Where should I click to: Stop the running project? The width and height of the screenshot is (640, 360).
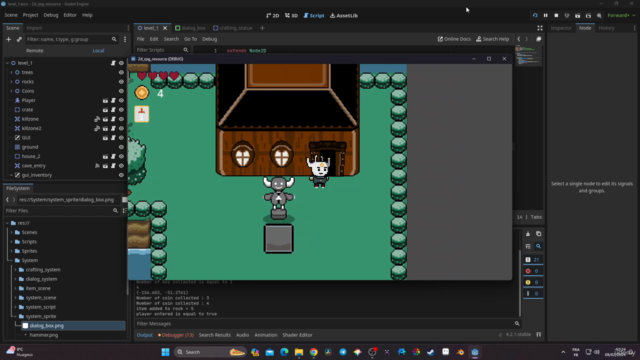click(x=556, y=16)
